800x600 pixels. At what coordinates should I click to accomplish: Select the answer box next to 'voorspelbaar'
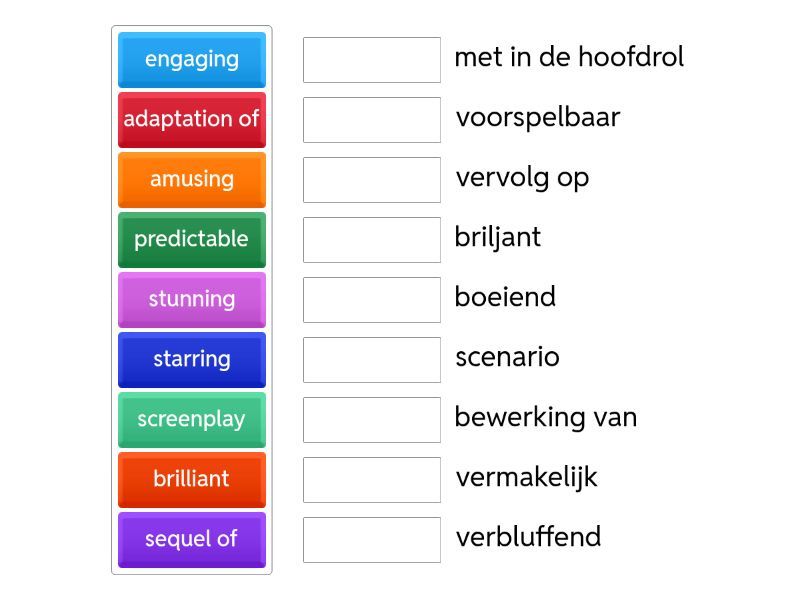tap(372, 120)
